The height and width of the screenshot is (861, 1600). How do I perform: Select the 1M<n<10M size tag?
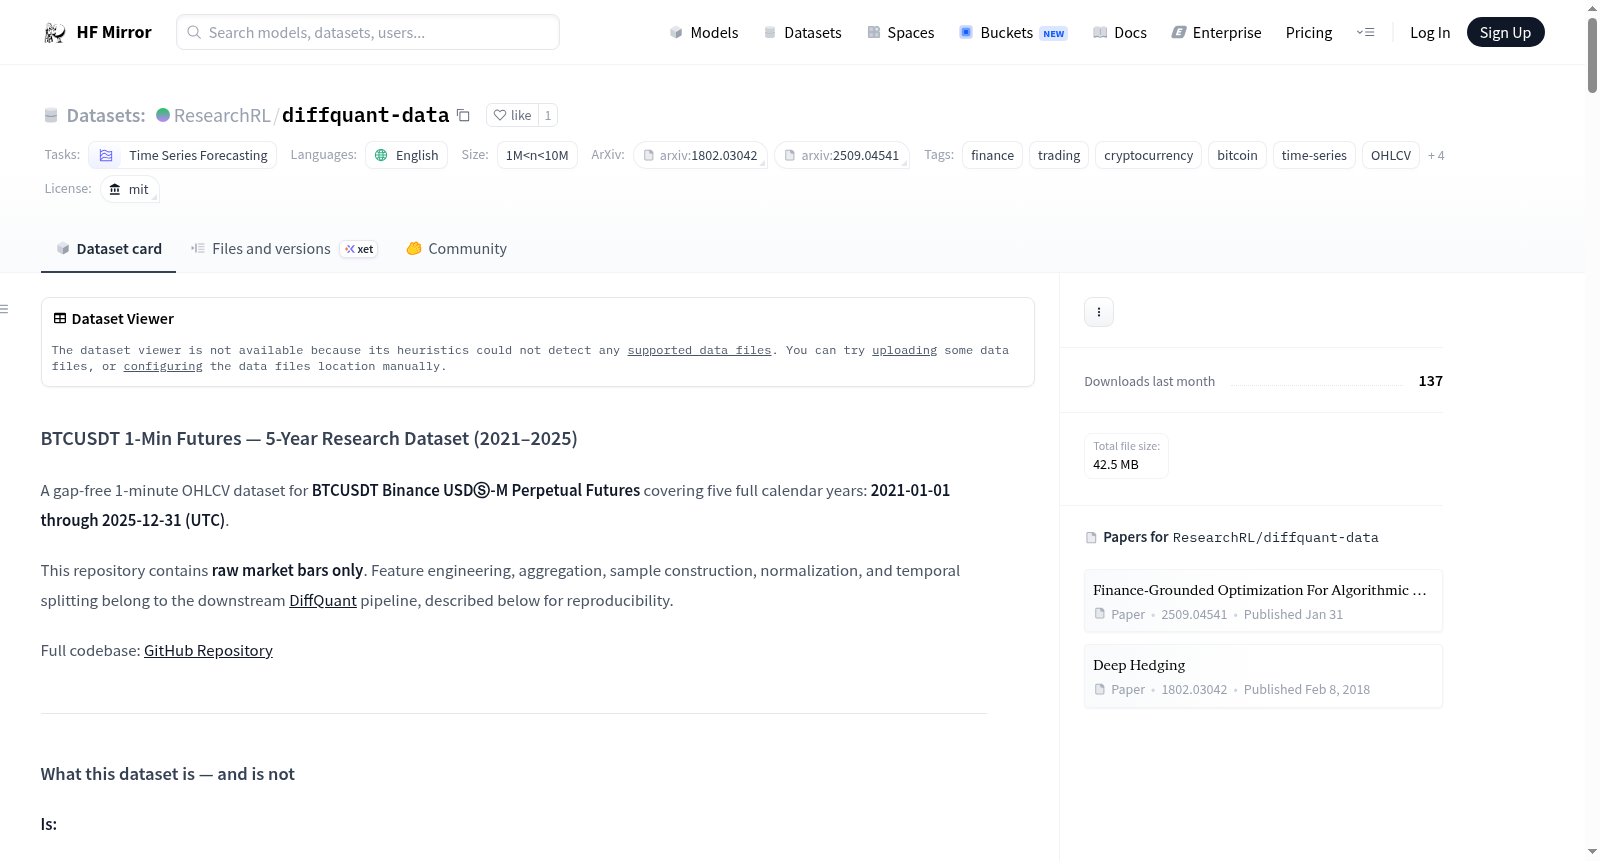[537, 155]
